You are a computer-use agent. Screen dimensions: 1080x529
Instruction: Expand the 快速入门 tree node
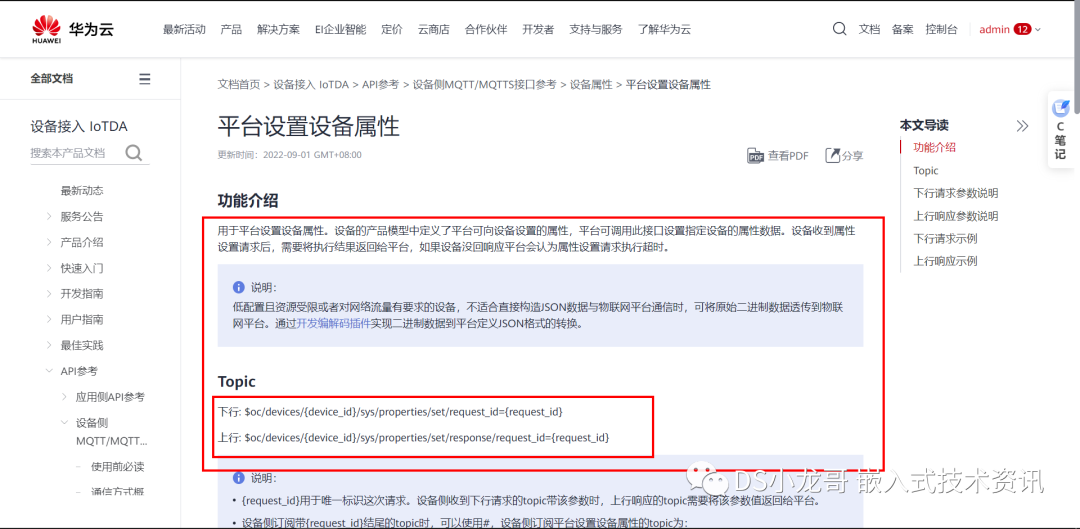point(49,268)
